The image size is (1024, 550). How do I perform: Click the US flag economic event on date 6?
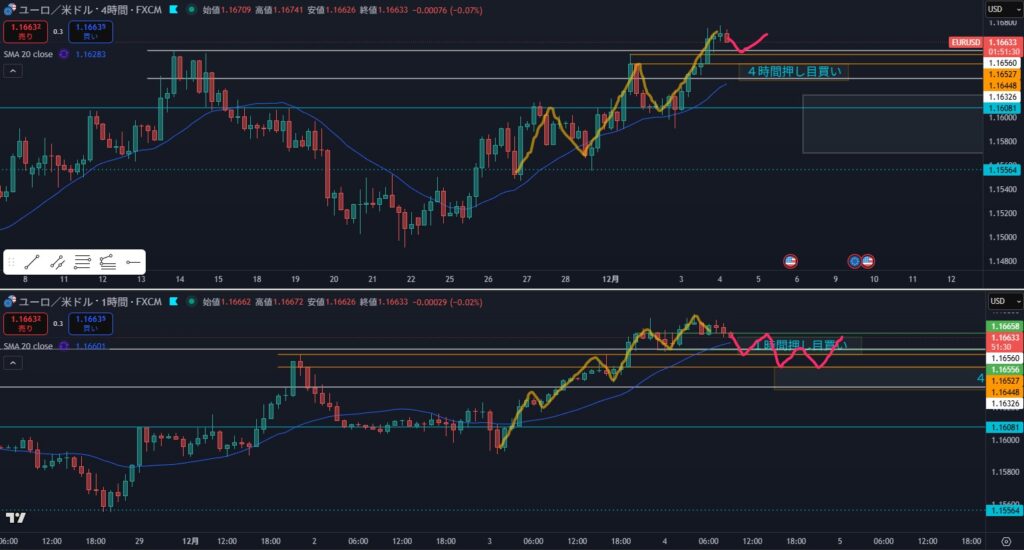(790, 261)
